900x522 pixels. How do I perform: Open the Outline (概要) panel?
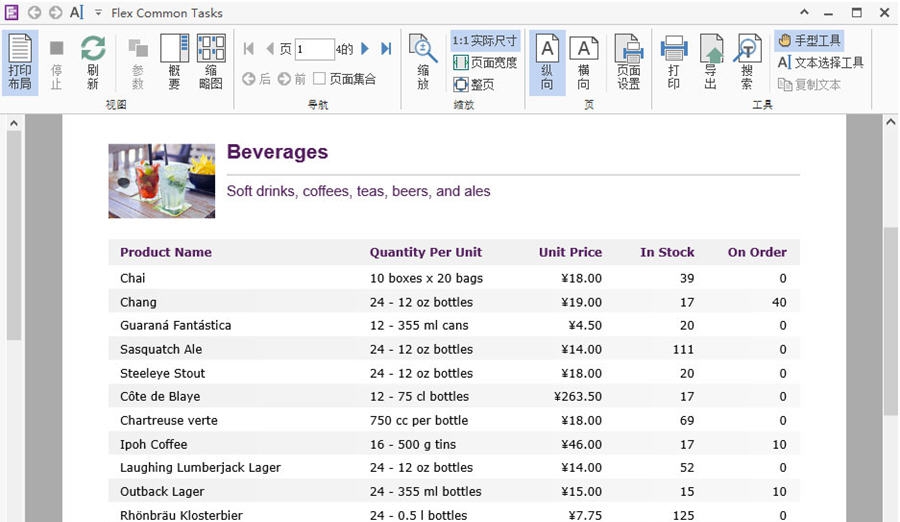[x=174, y=61]
